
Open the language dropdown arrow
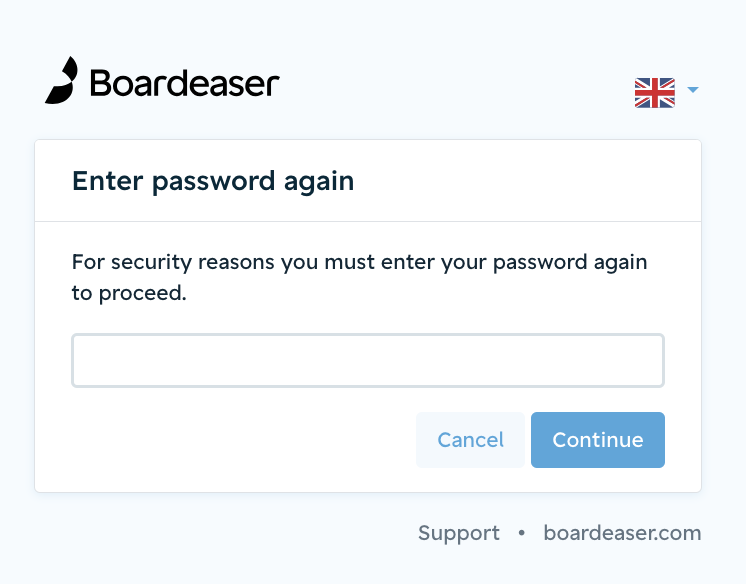point(693,89)
